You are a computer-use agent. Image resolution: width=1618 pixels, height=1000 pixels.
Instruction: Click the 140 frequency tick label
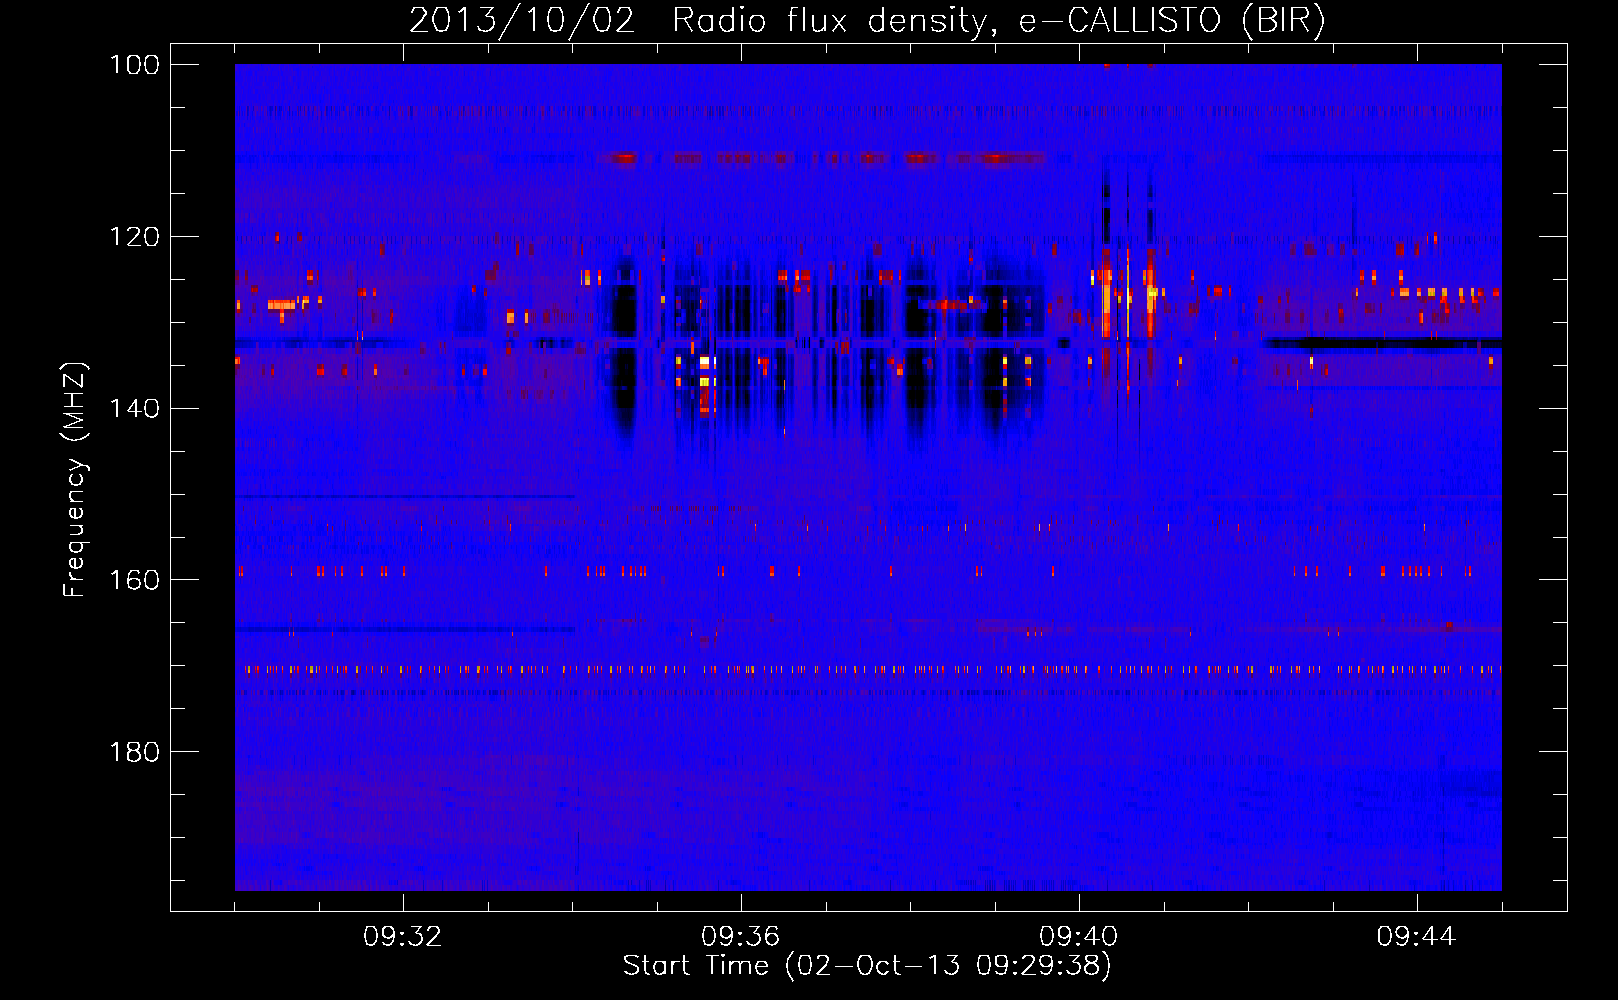(x=134, y=408)
